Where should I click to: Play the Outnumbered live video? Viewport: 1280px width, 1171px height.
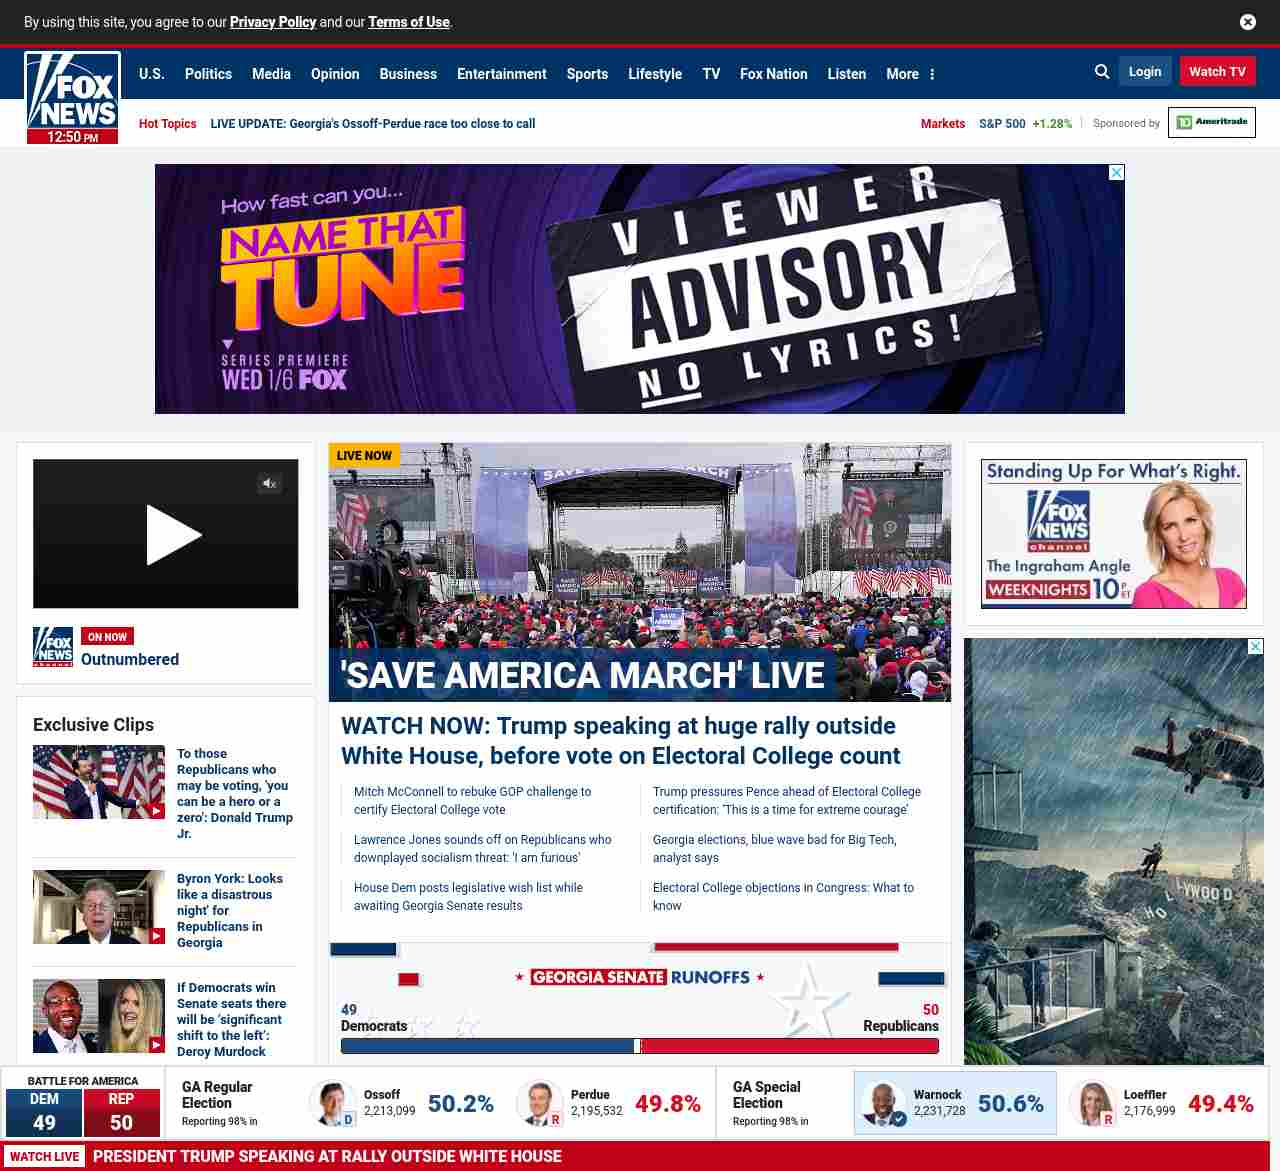[172, 535]
